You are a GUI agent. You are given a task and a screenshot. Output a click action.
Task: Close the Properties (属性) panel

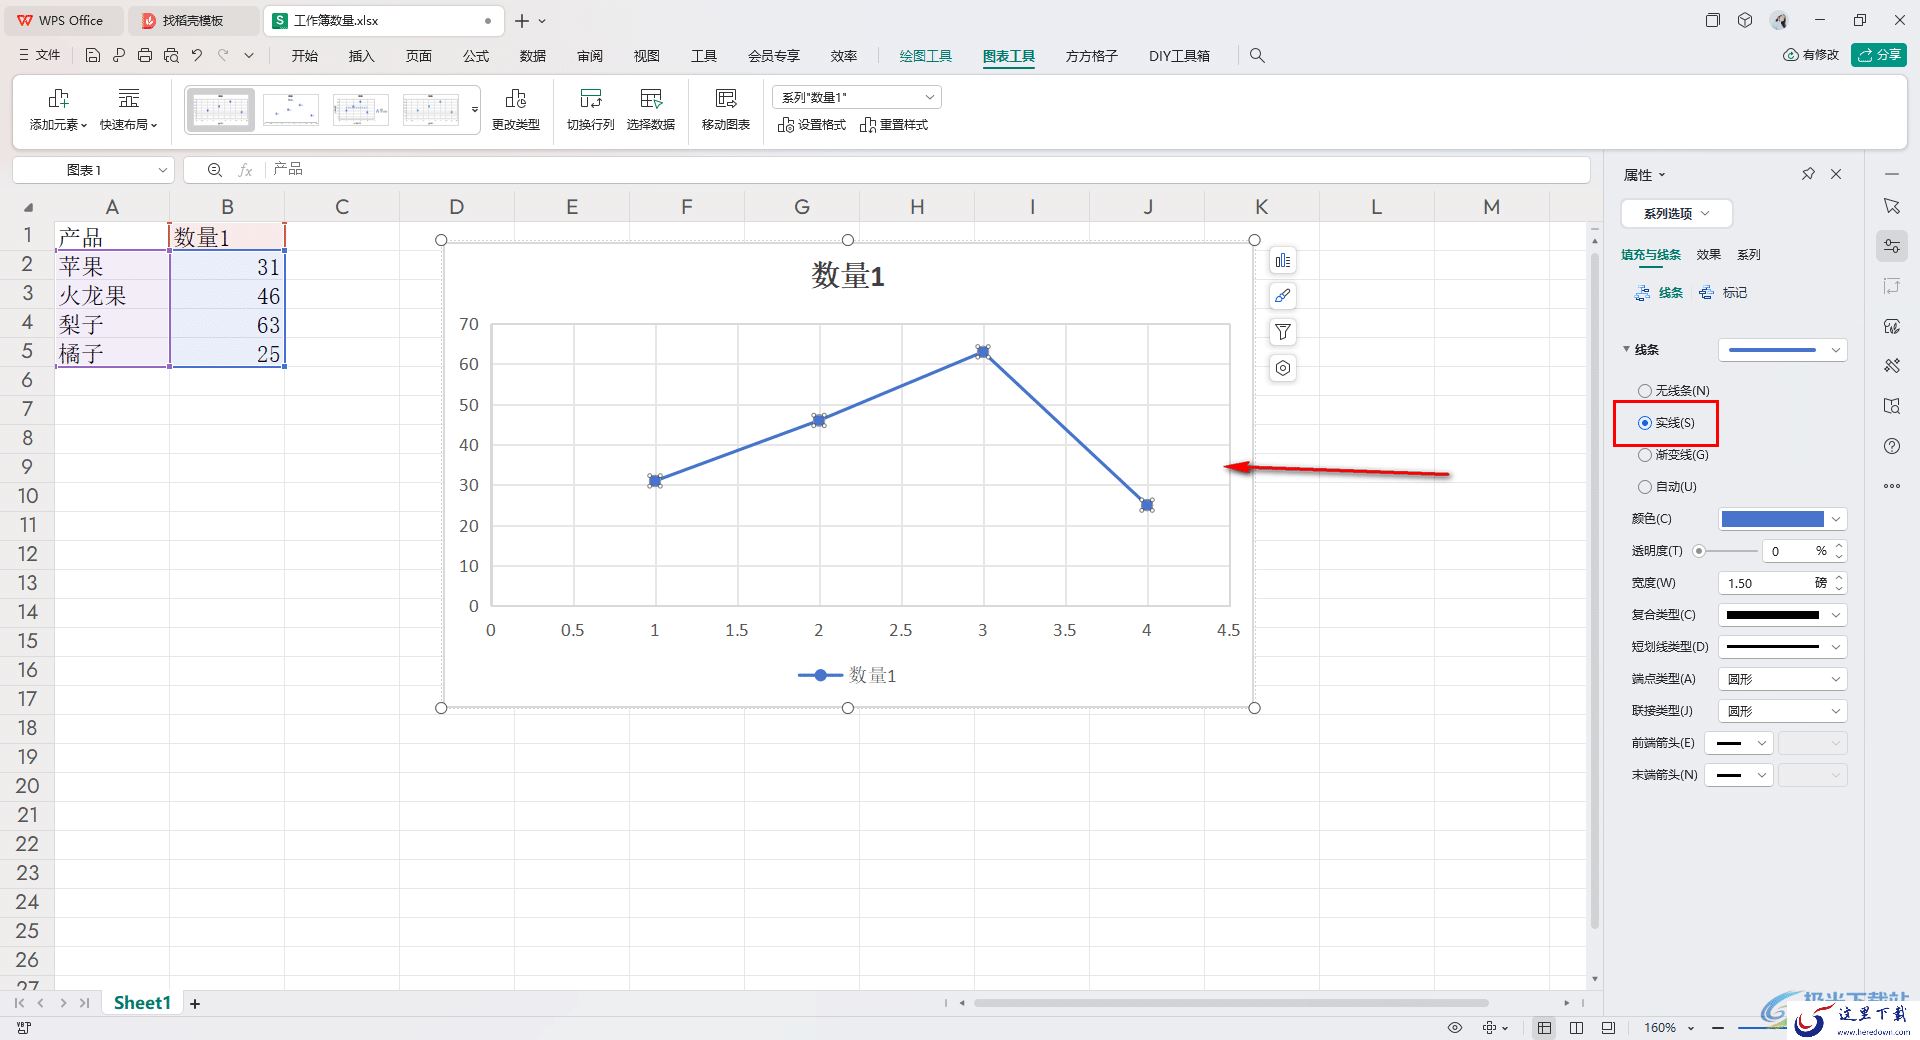coord(1836,174)
